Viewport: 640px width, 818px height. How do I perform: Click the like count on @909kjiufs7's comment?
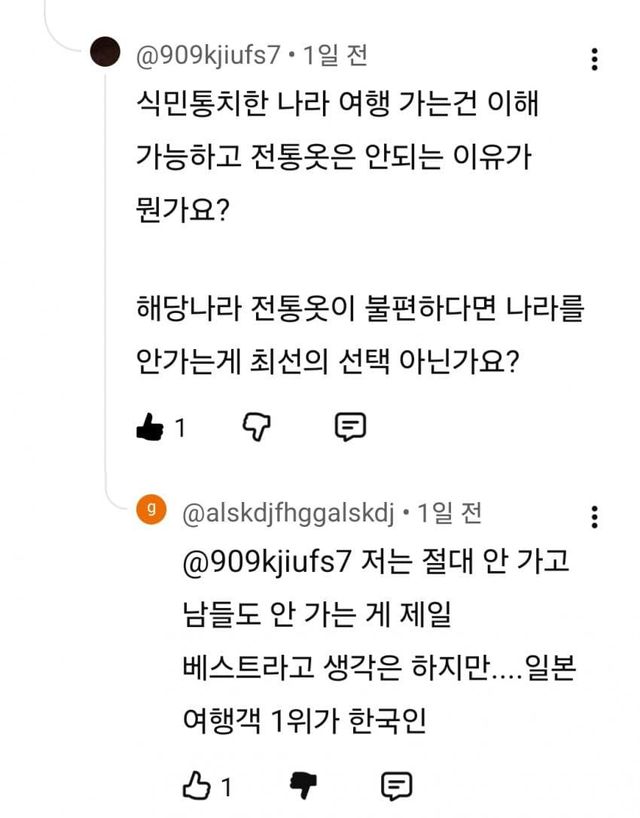click(x=181, y=429)
